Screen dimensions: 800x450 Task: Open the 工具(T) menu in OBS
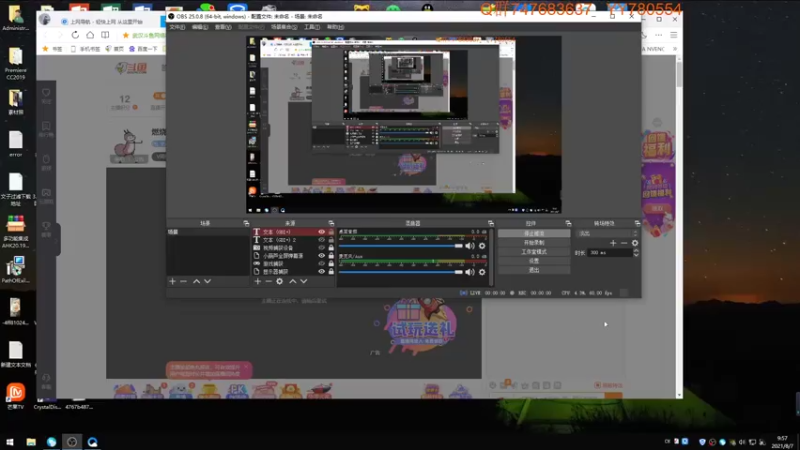pyautogui.click(x=312, y=27)
